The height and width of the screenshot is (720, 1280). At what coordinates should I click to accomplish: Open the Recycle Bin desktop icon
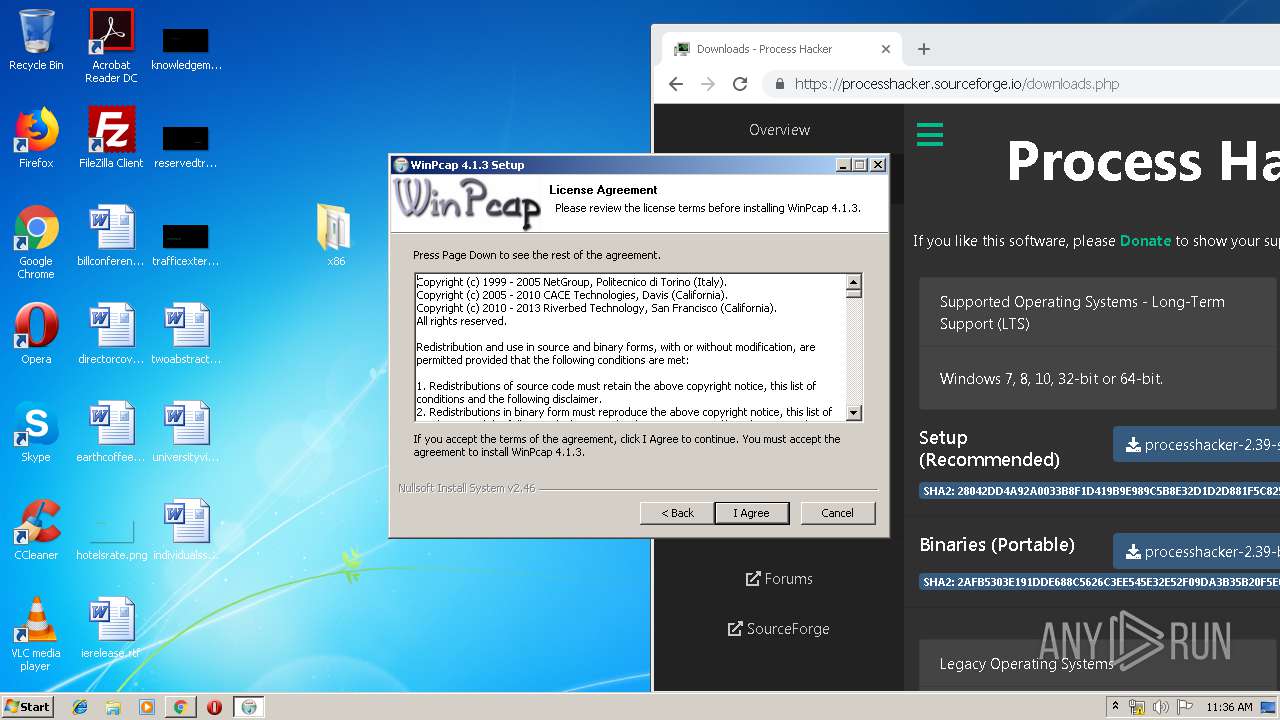(36, 40)
